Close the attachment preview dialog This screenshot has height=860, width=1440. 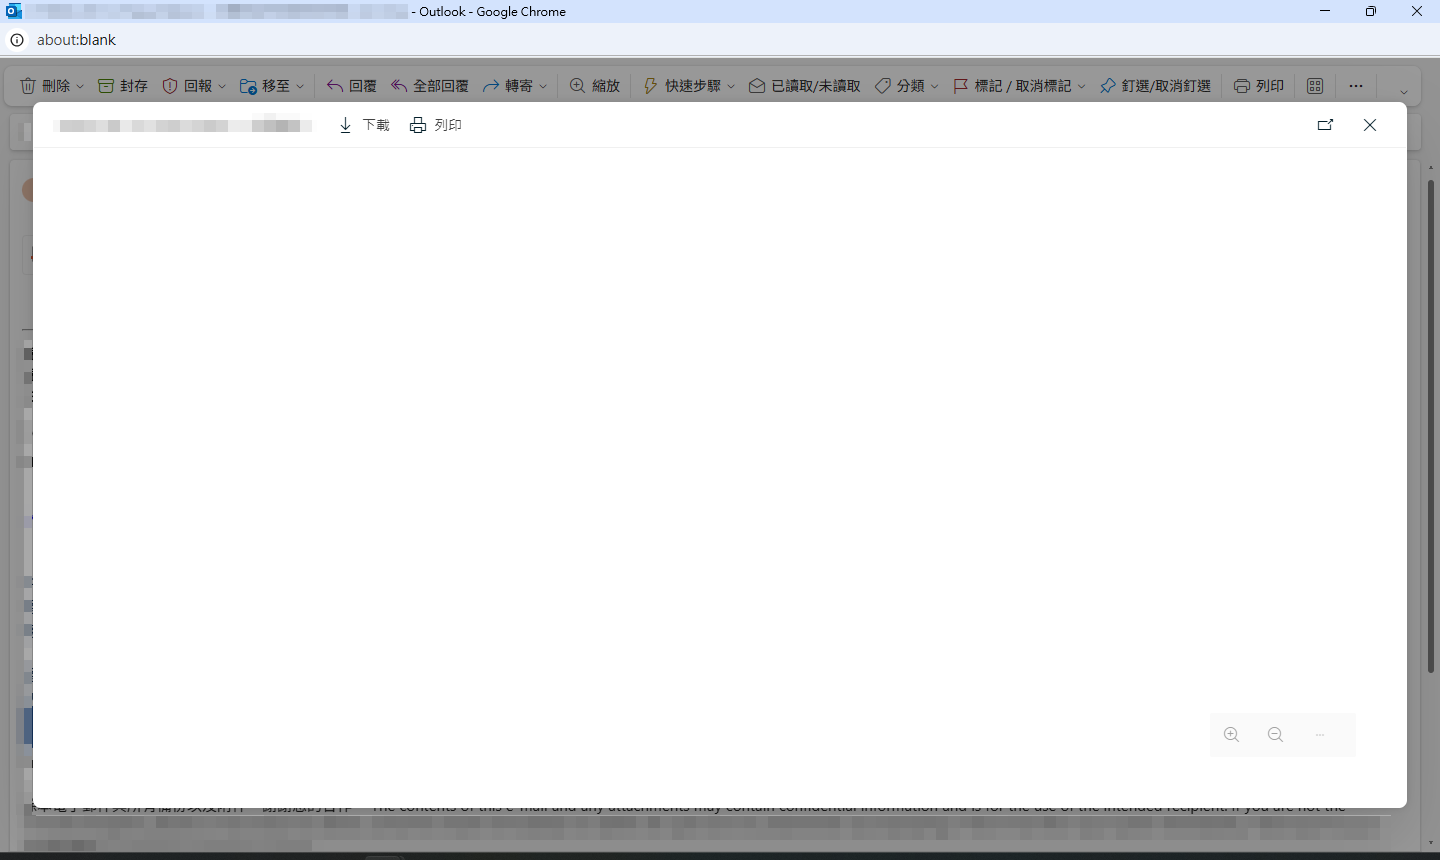1370,125
